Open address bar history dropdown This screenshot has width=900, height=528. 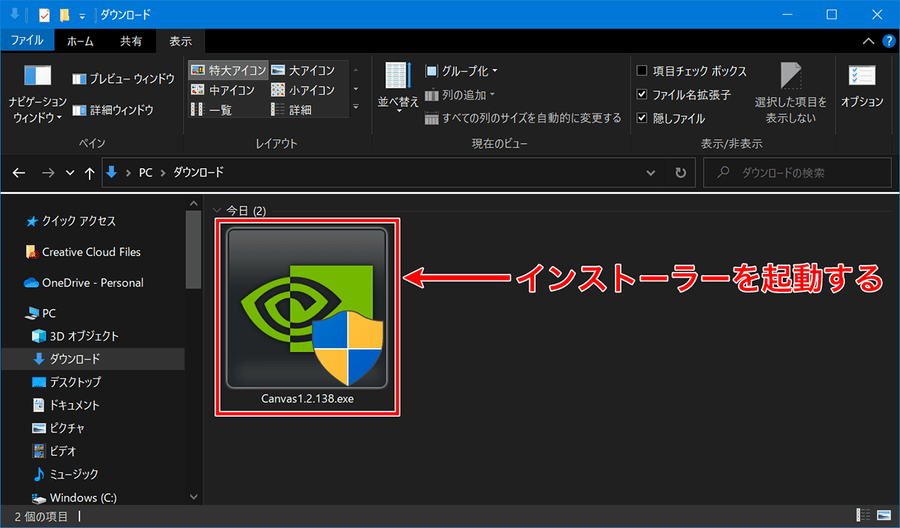point(650,173)
